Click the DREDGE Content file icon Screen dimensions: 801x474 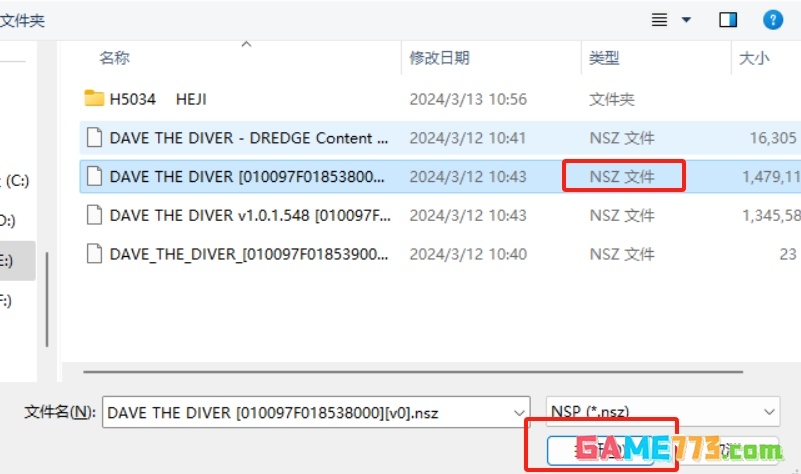click(x=94, y=137)
